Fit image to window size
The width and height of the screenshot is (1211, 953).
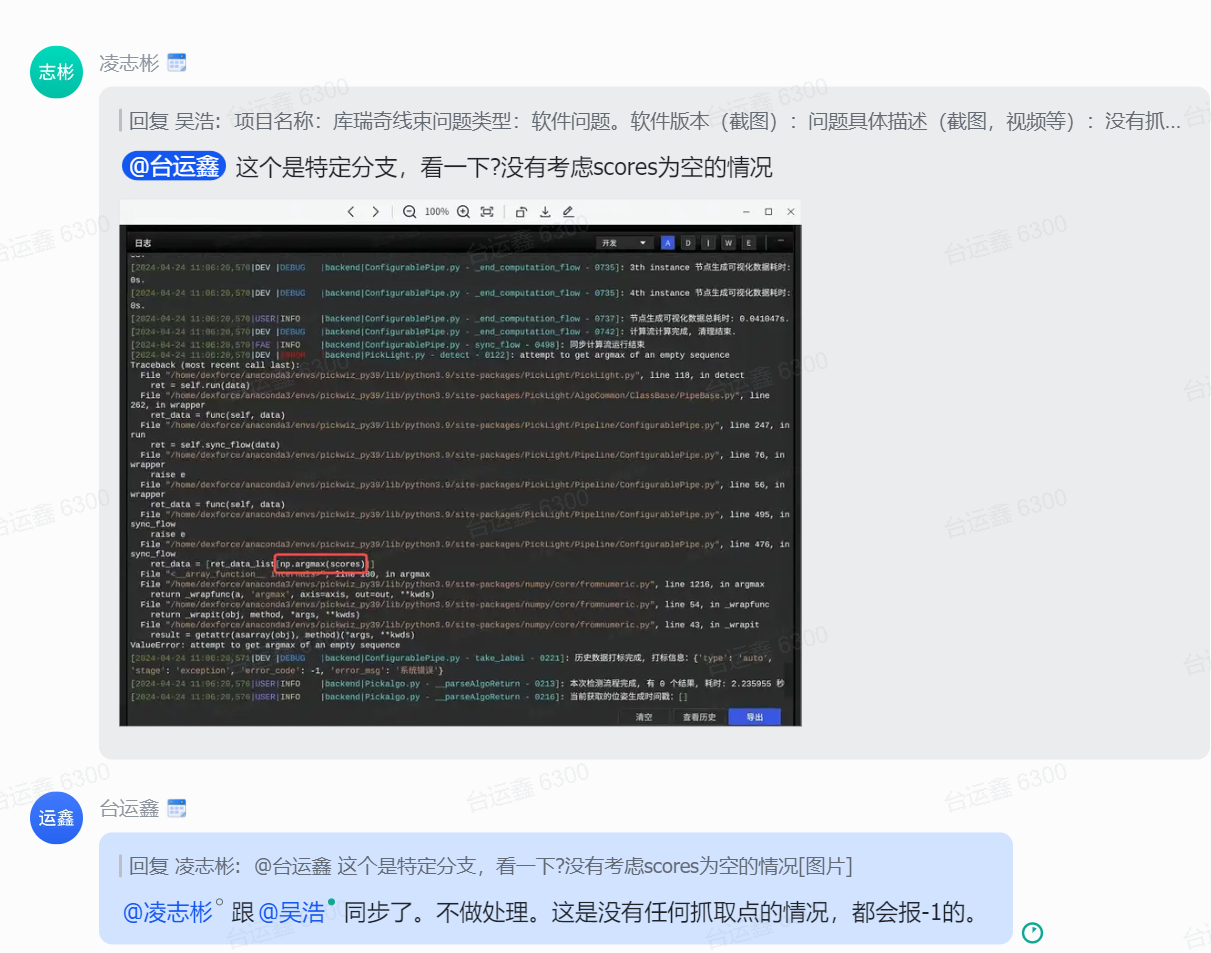(487, 212)
